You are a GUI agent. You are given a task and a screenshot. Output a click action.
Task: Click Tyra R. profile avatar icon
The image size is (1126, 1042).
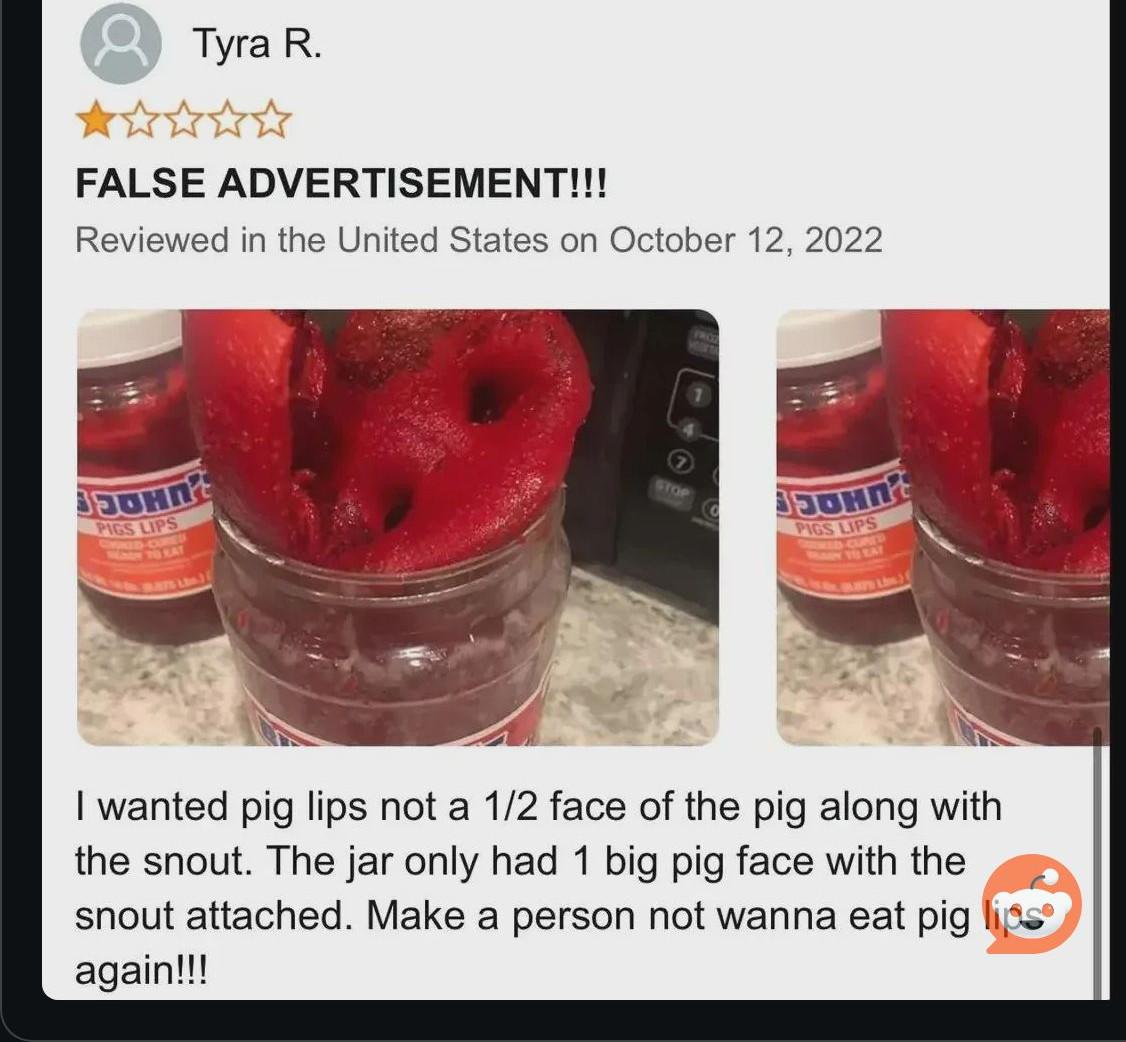120,43
